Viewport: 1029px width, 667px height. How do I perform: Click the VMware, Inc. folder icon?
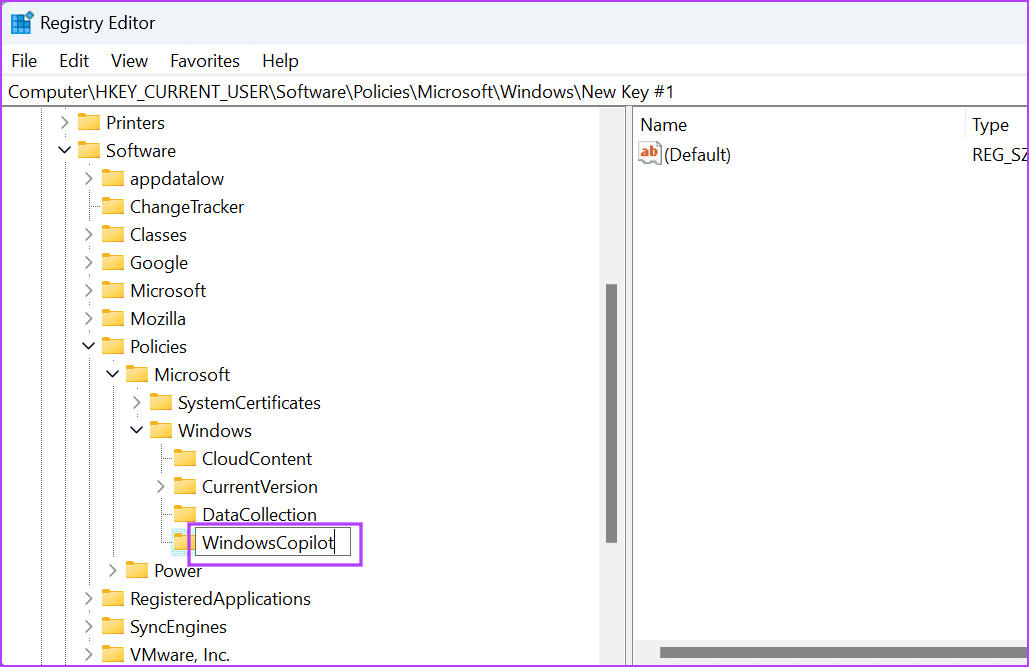pos(113,655)
